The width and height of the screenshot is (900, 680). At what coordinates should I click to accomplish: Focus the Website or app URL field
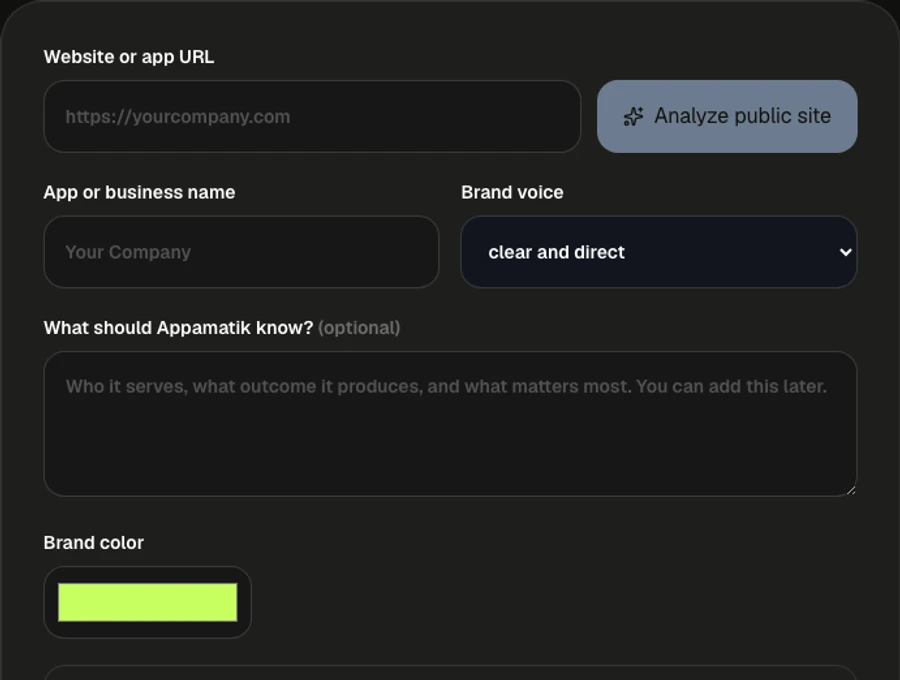tap(312, 116)
